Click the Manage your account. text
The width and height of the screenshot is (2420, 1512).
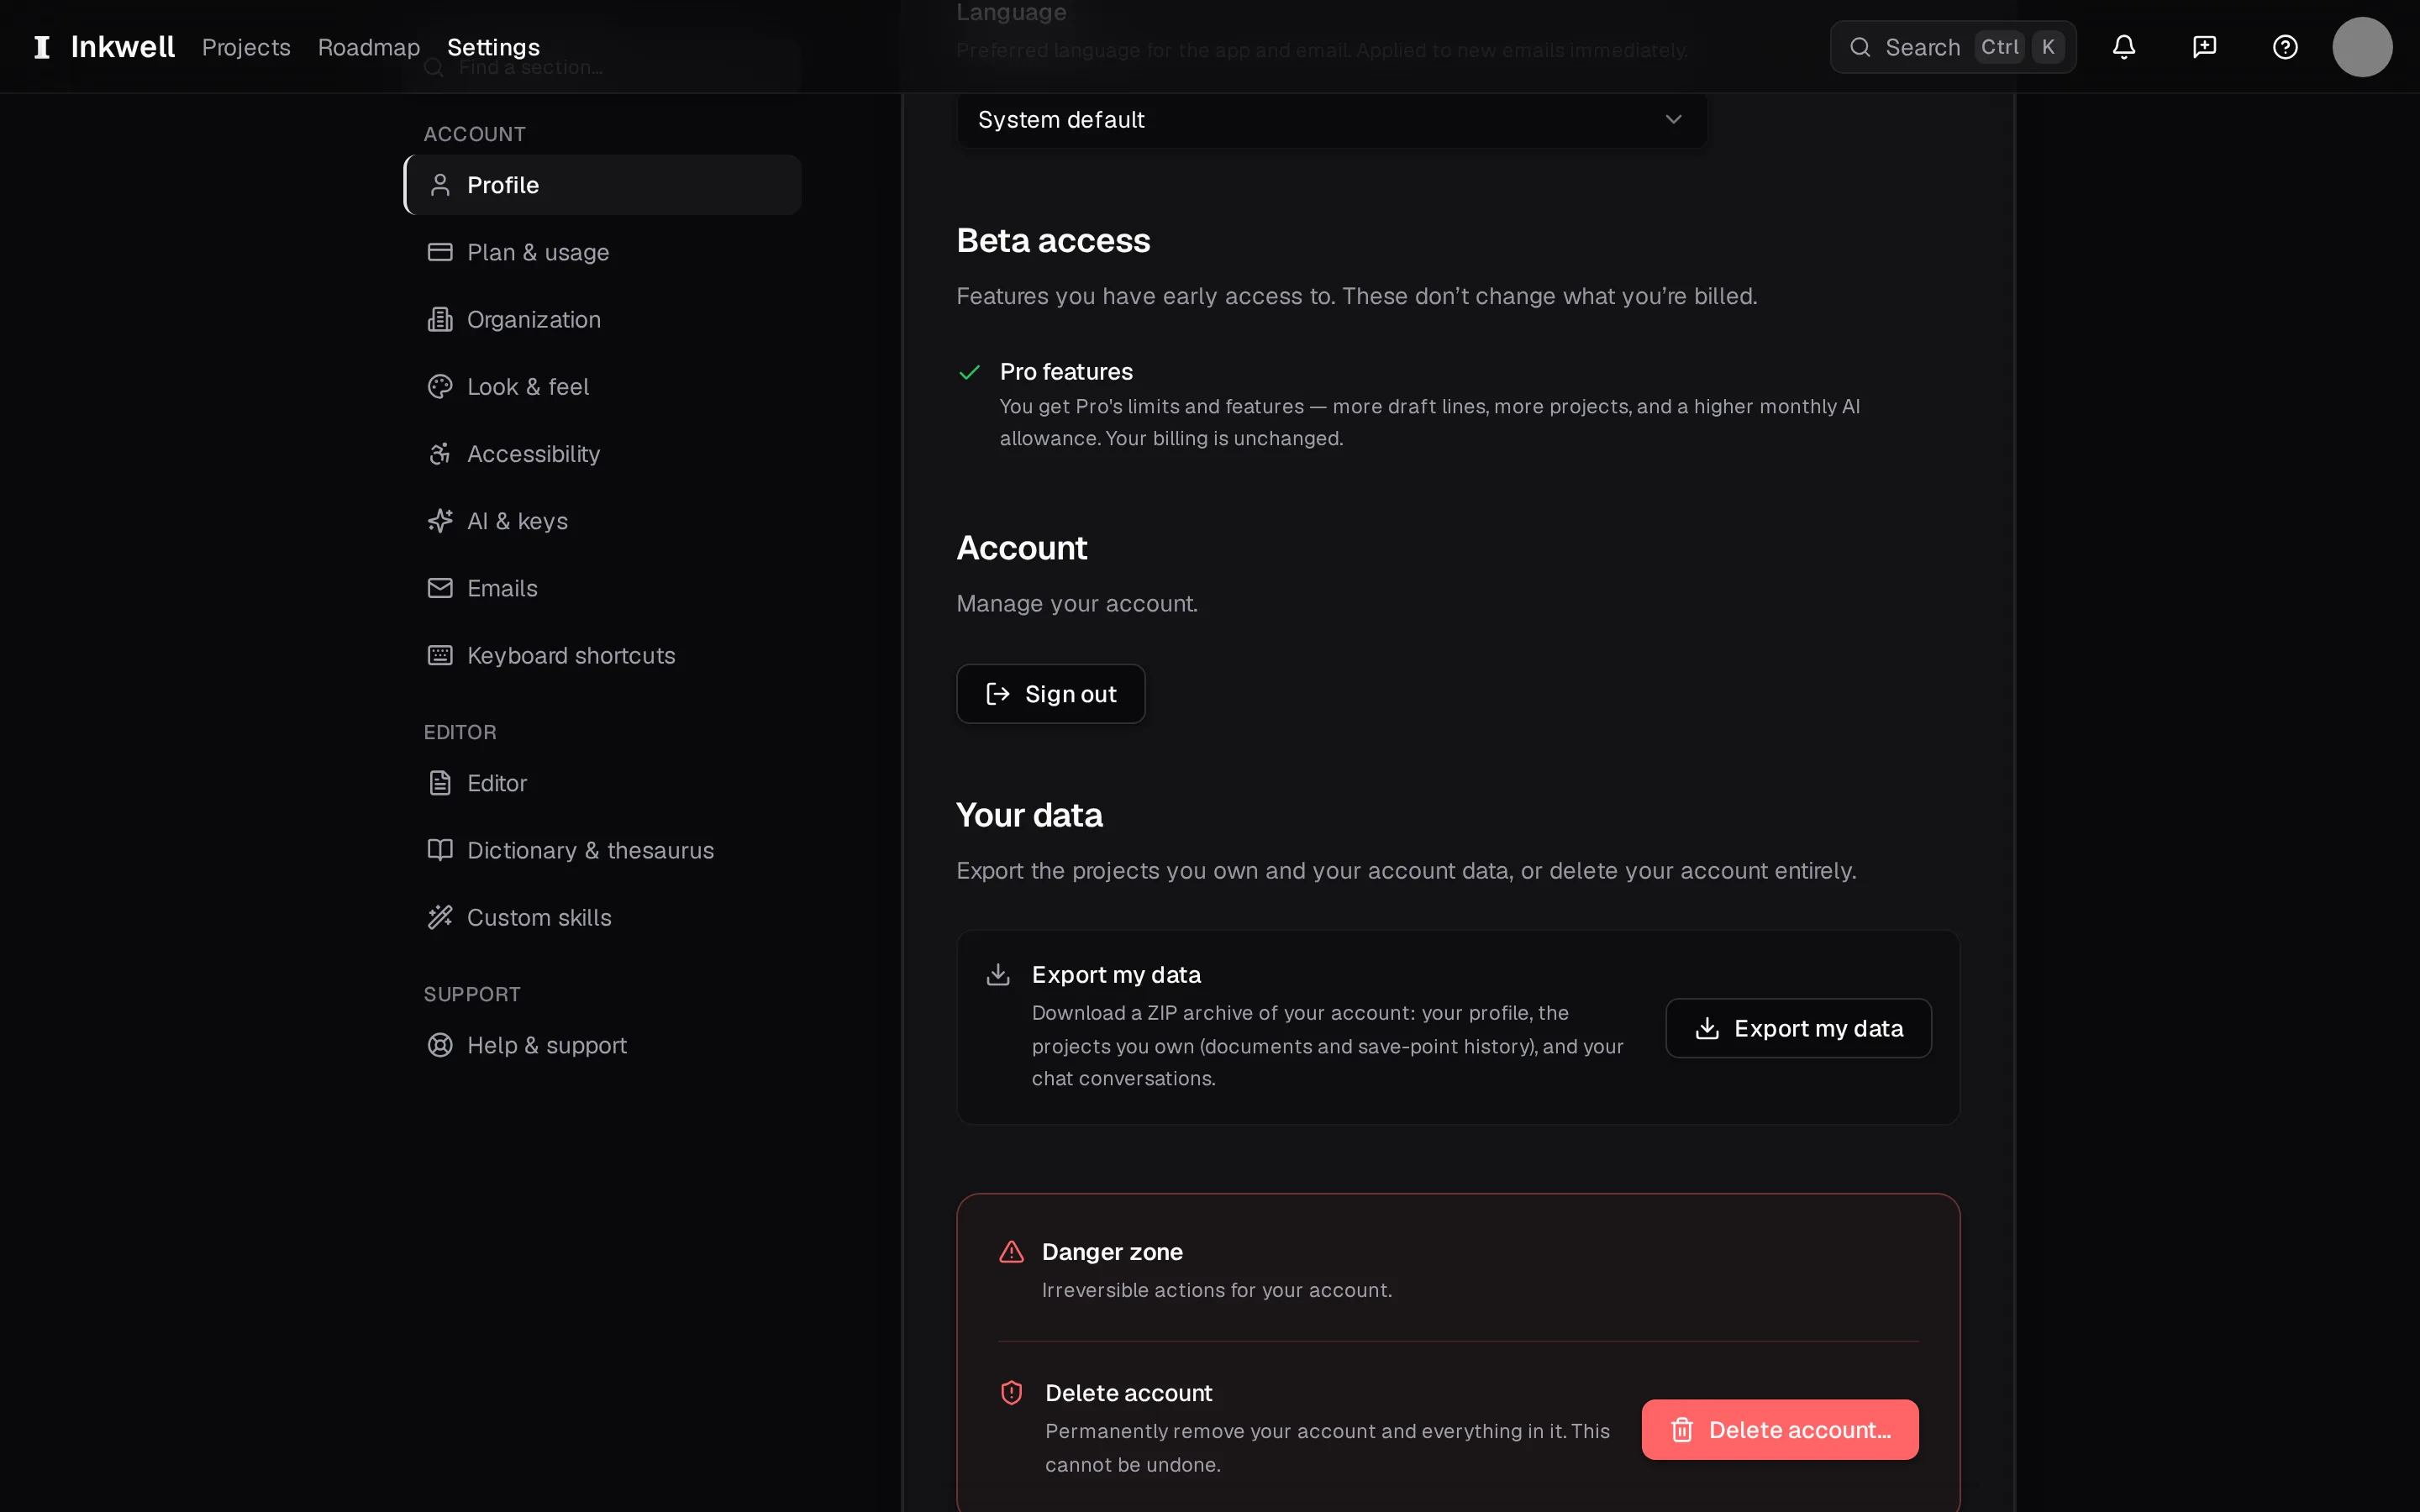point(1076,604)
